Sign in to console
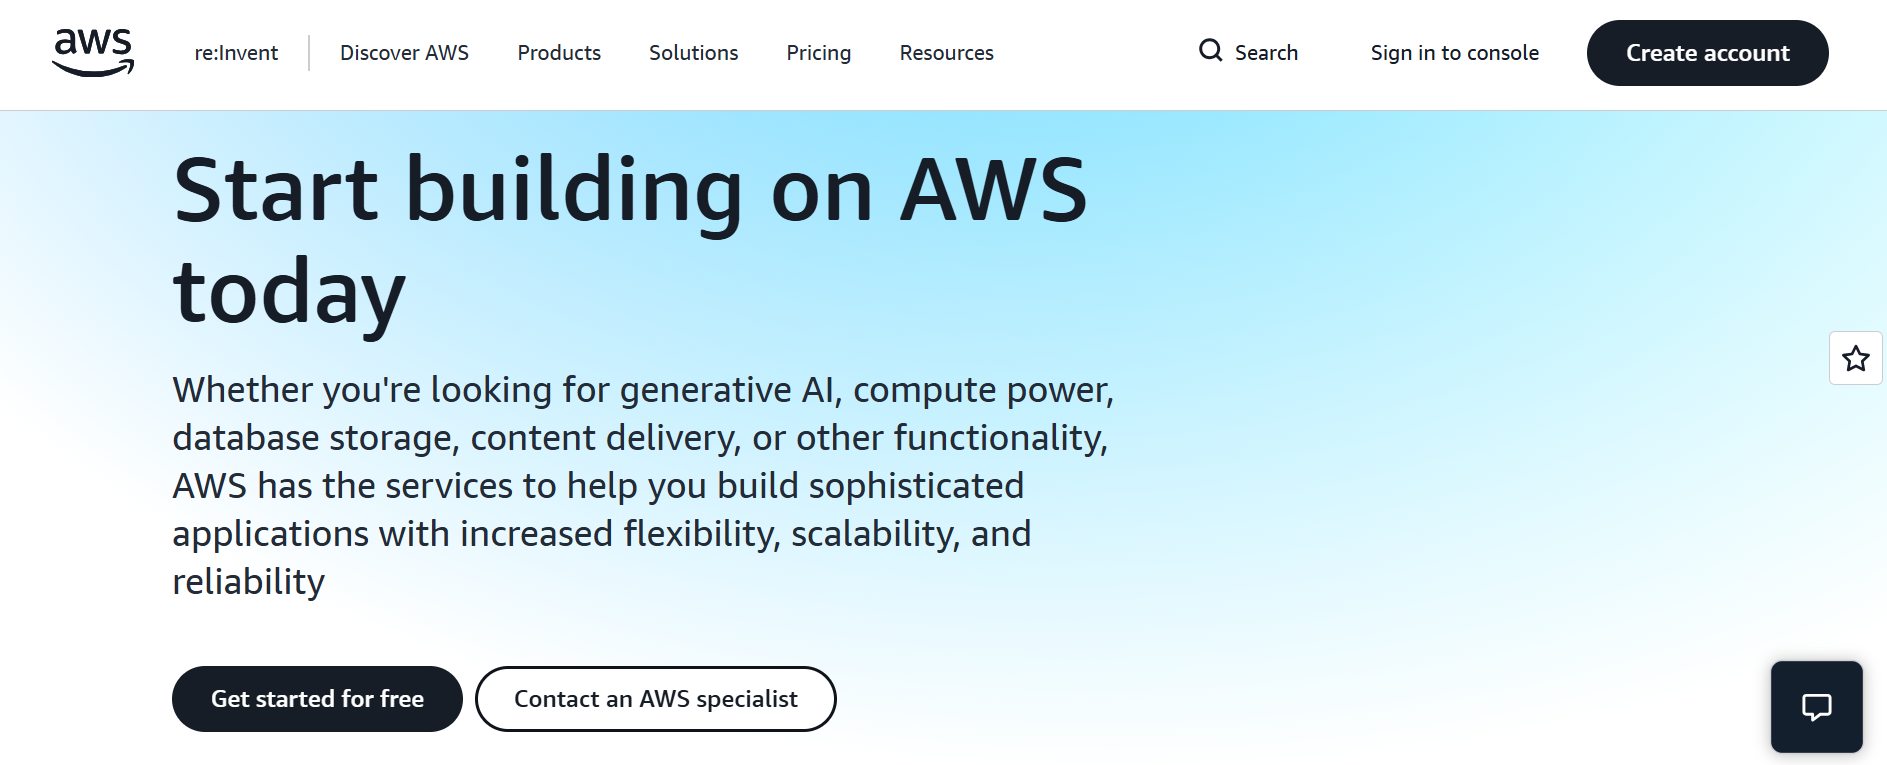 (1455, 53)
